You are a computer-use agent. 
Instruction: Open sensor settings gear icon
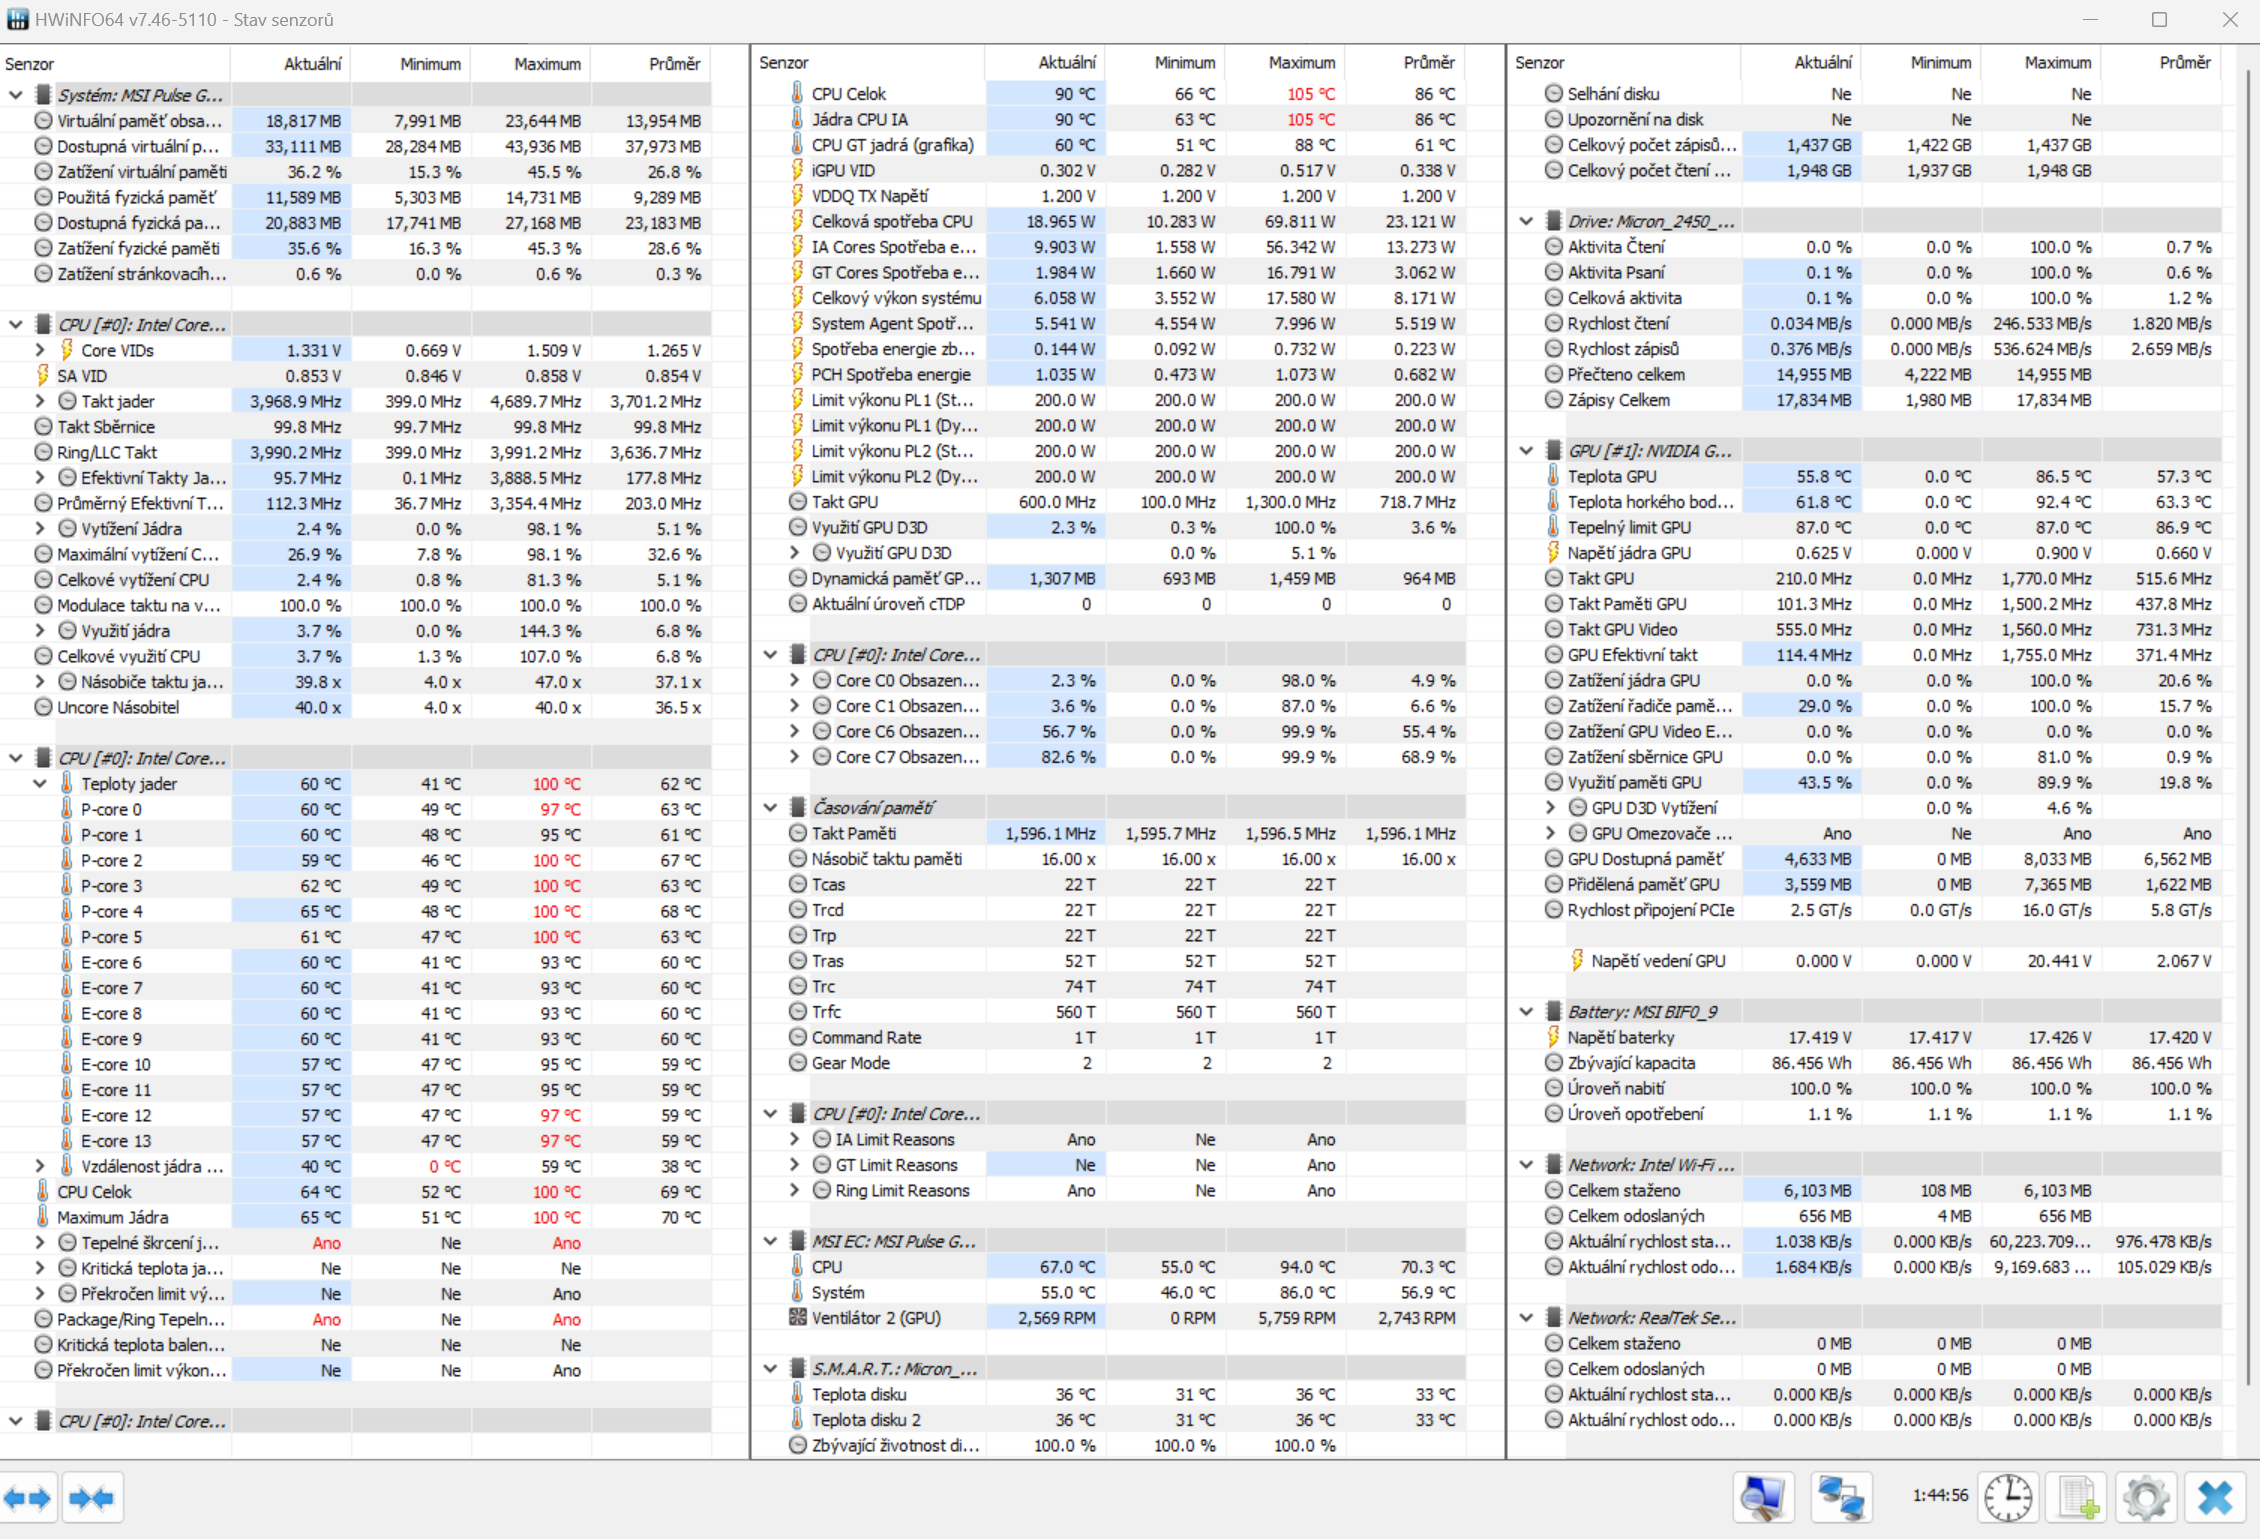[2146, 1497]
